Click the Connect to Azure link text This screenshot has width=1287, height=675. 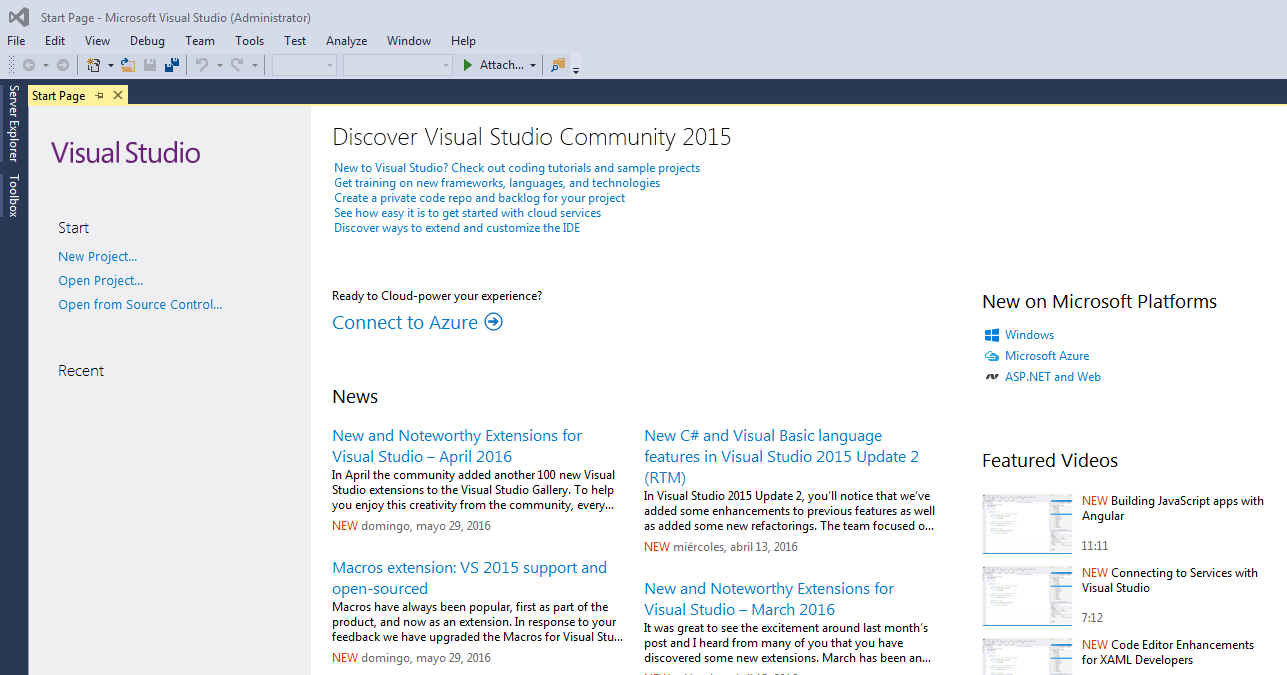pyautogui.click(x=405, y=322)
